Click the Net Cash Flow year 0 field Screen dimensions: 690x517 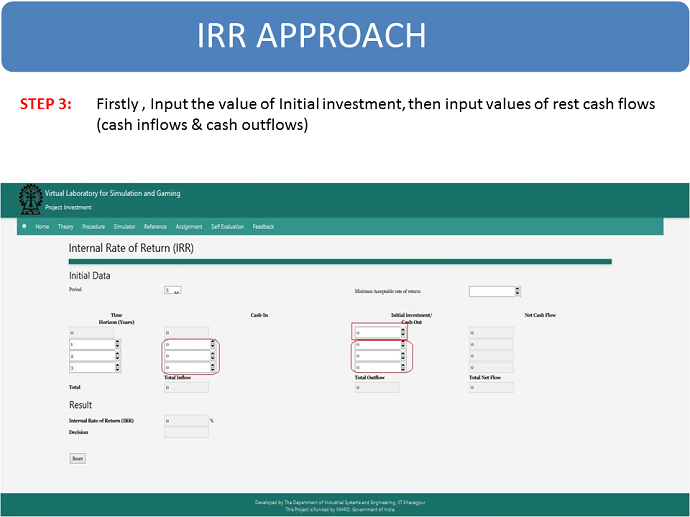tap(491, 333)
